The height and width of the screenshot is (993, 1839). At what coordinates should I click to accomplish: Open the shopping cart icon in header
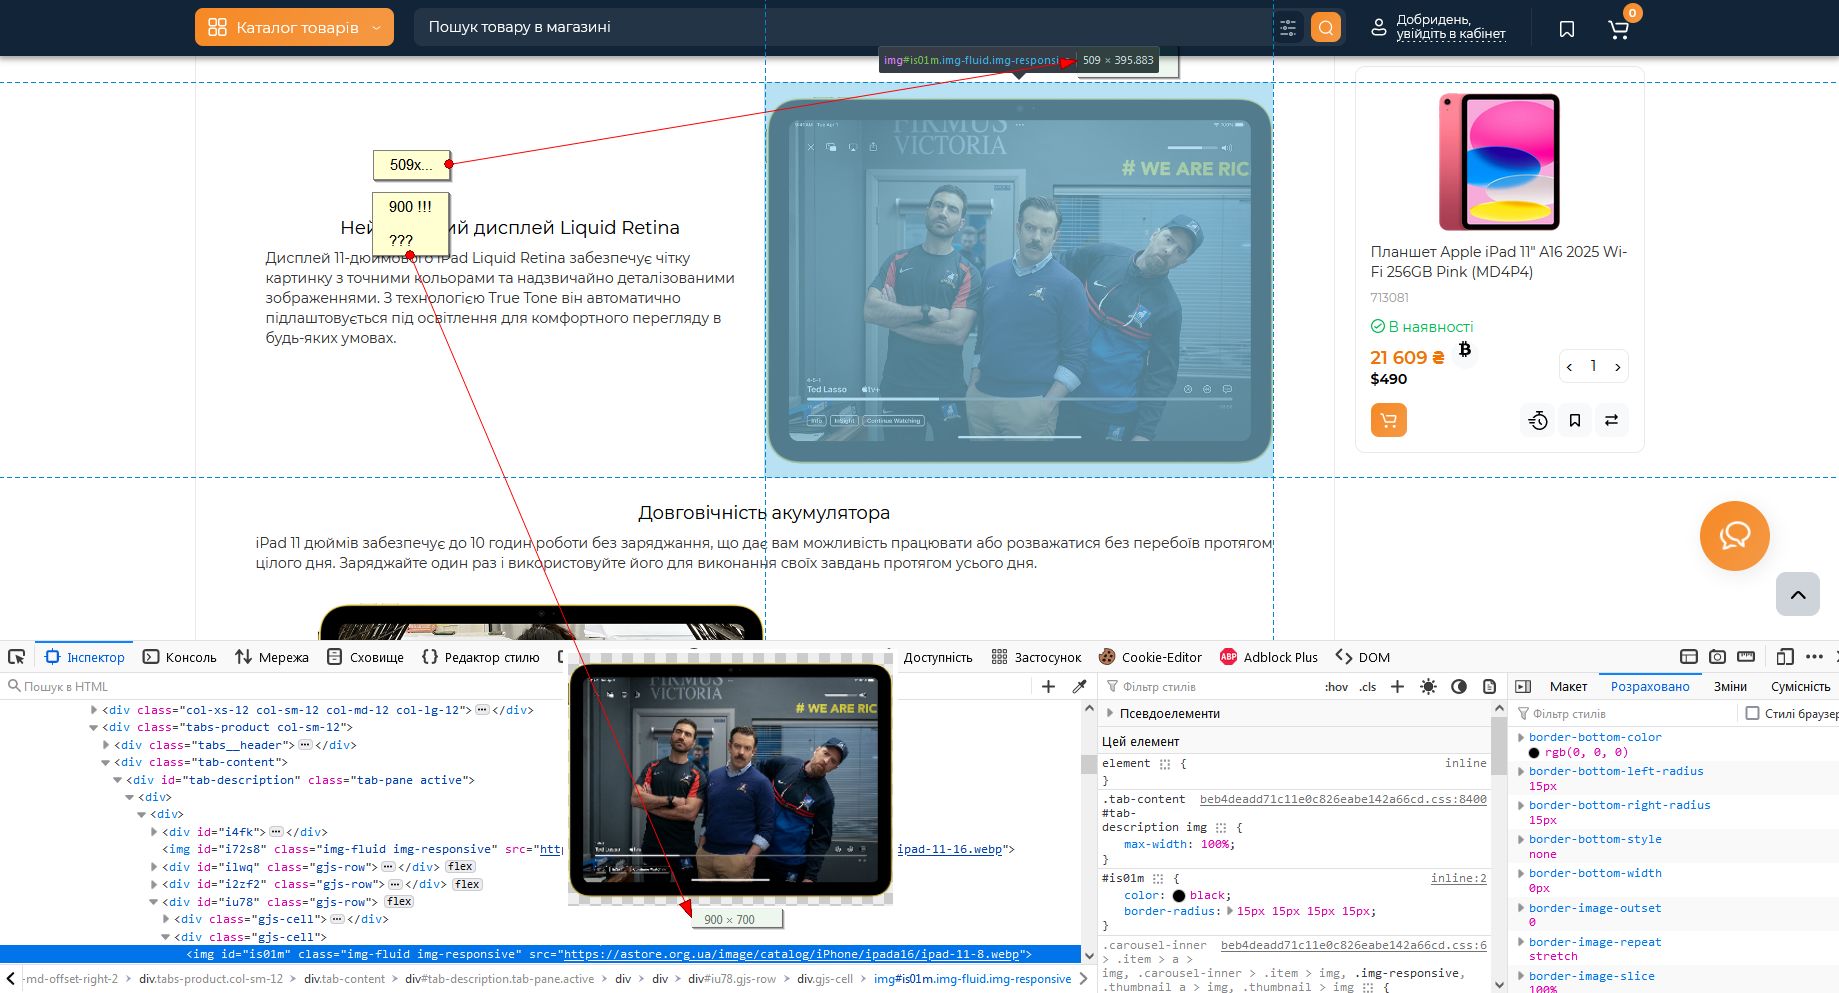pyautogui.click(x=1618, y=29)
